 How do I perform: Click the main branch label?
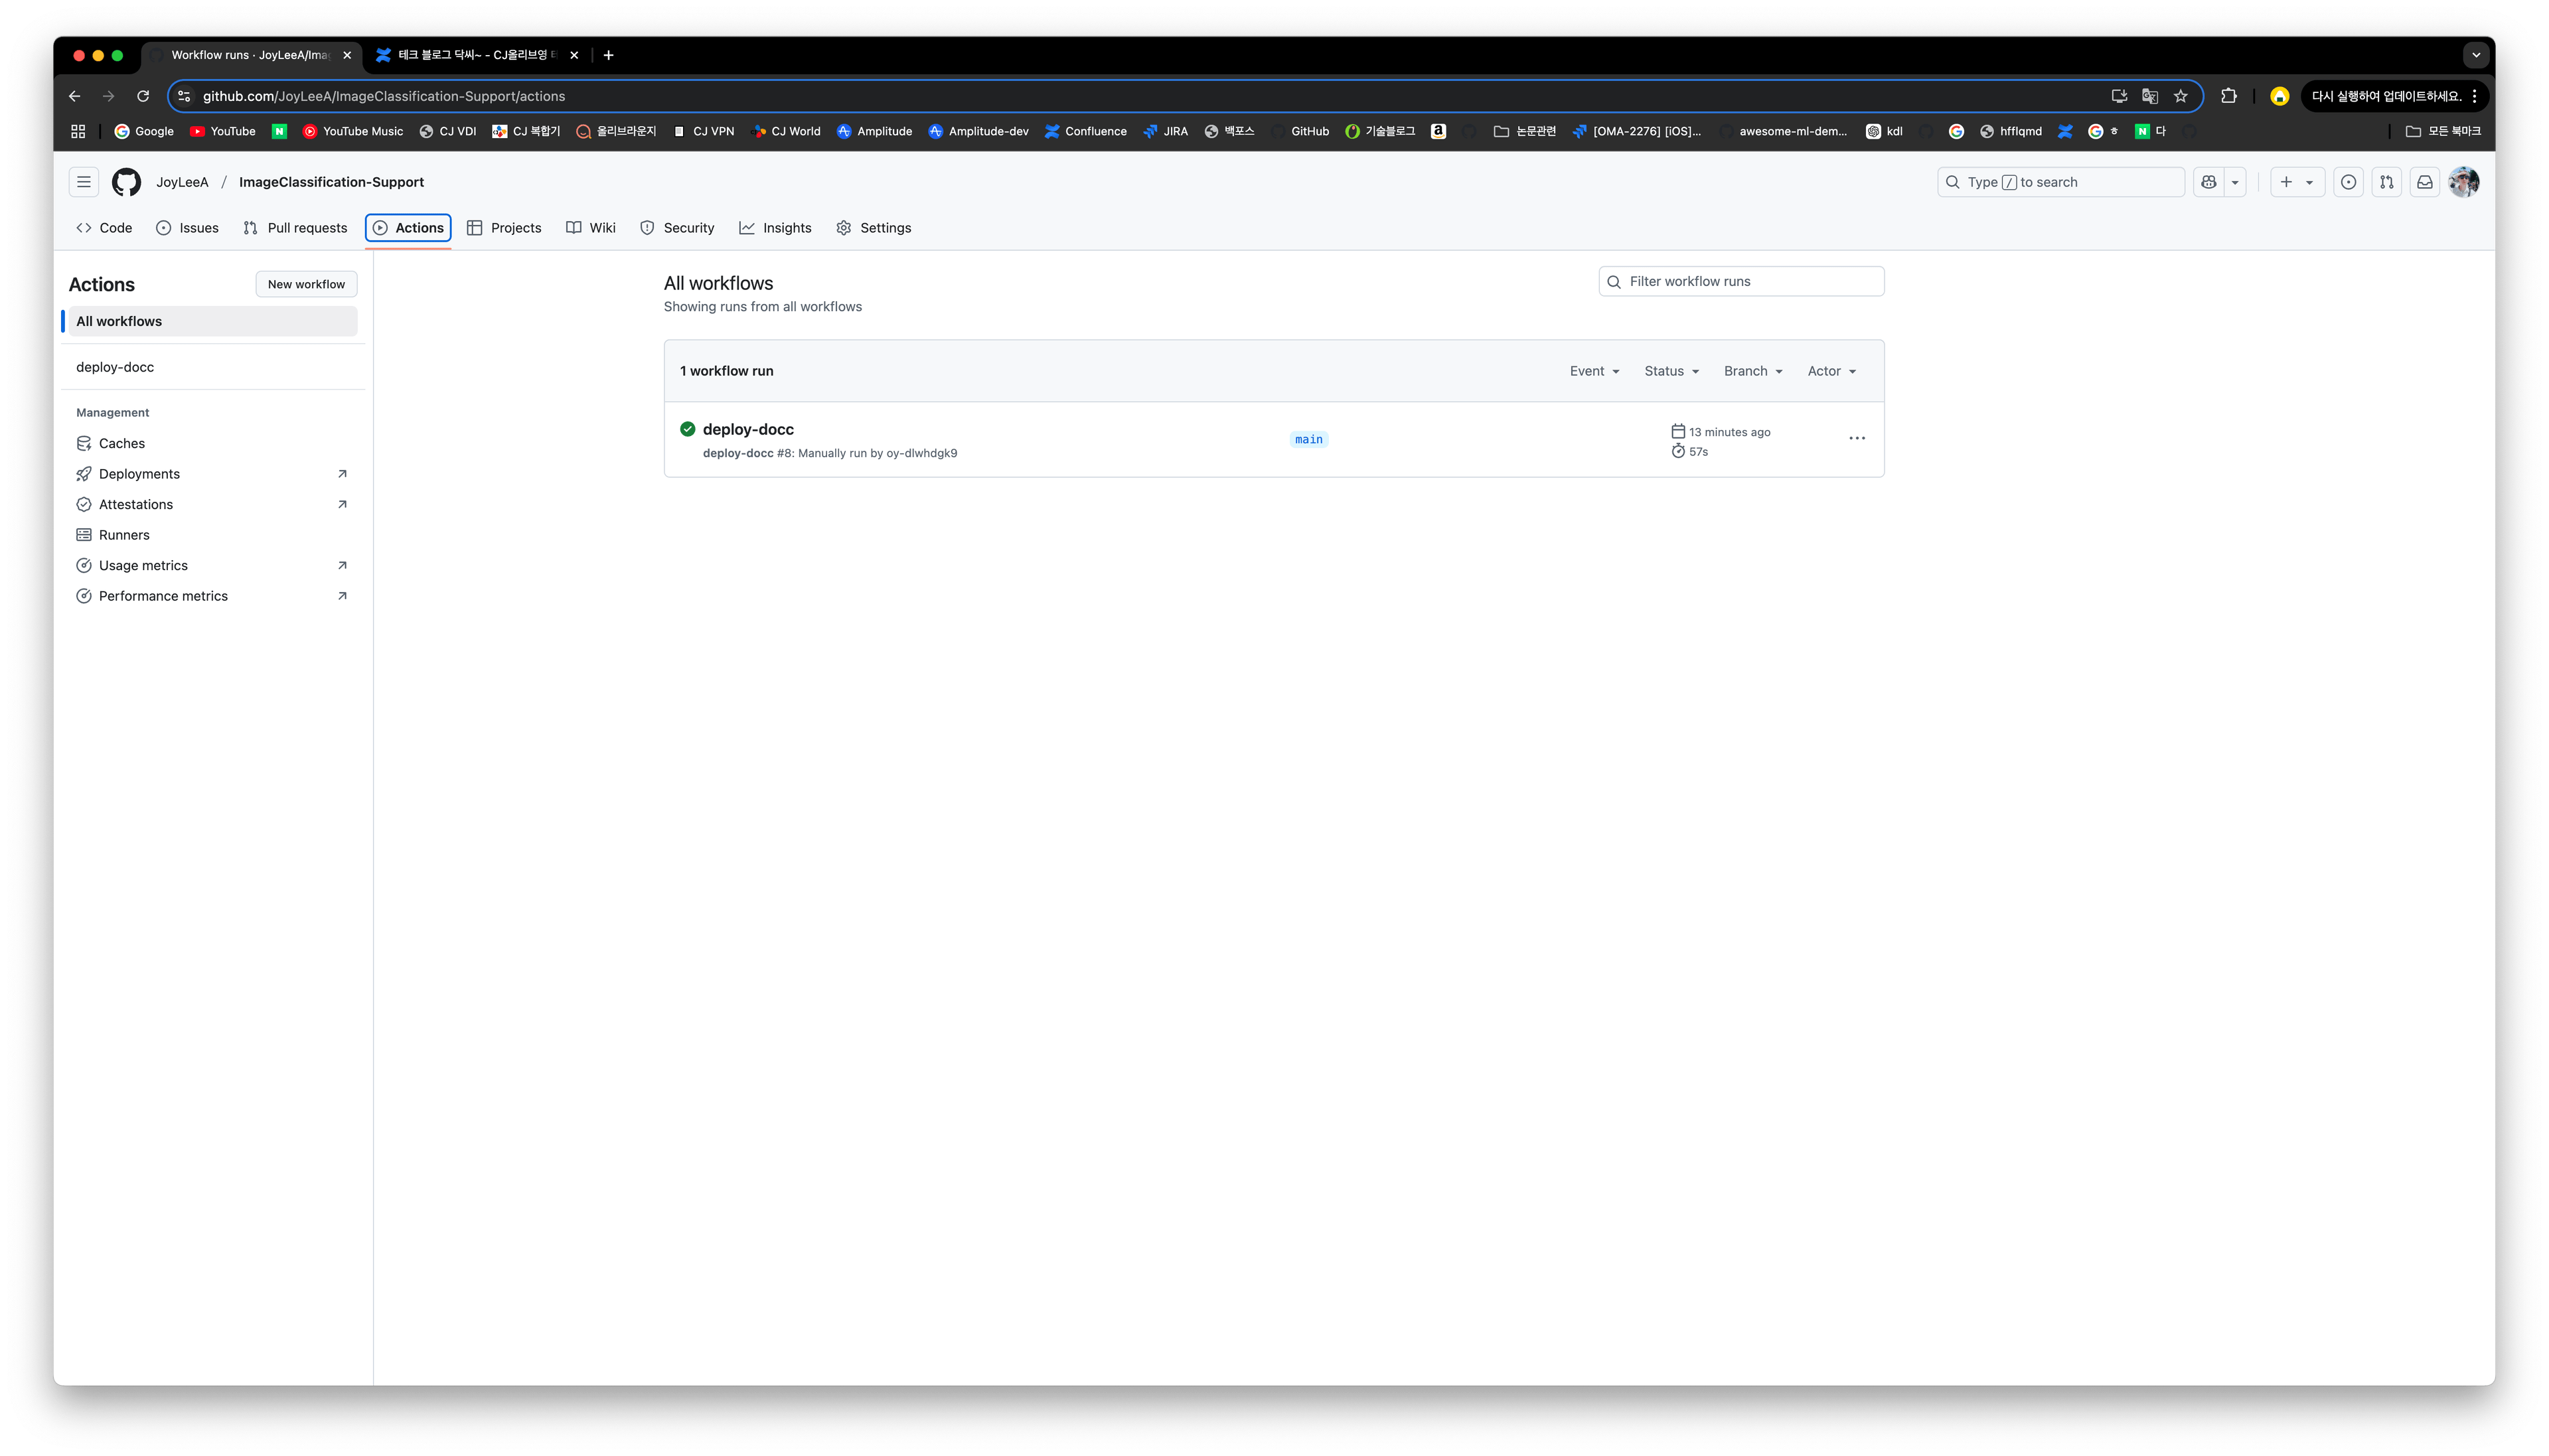coord(1308,439)
